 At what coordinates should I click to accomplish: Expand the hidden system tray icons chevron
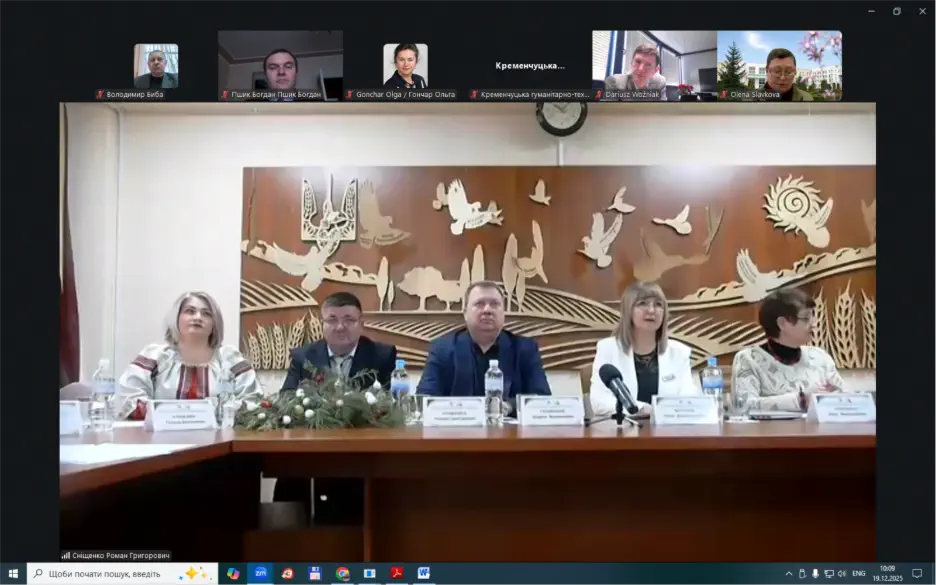pyautogui.click(x=789, y=574)
